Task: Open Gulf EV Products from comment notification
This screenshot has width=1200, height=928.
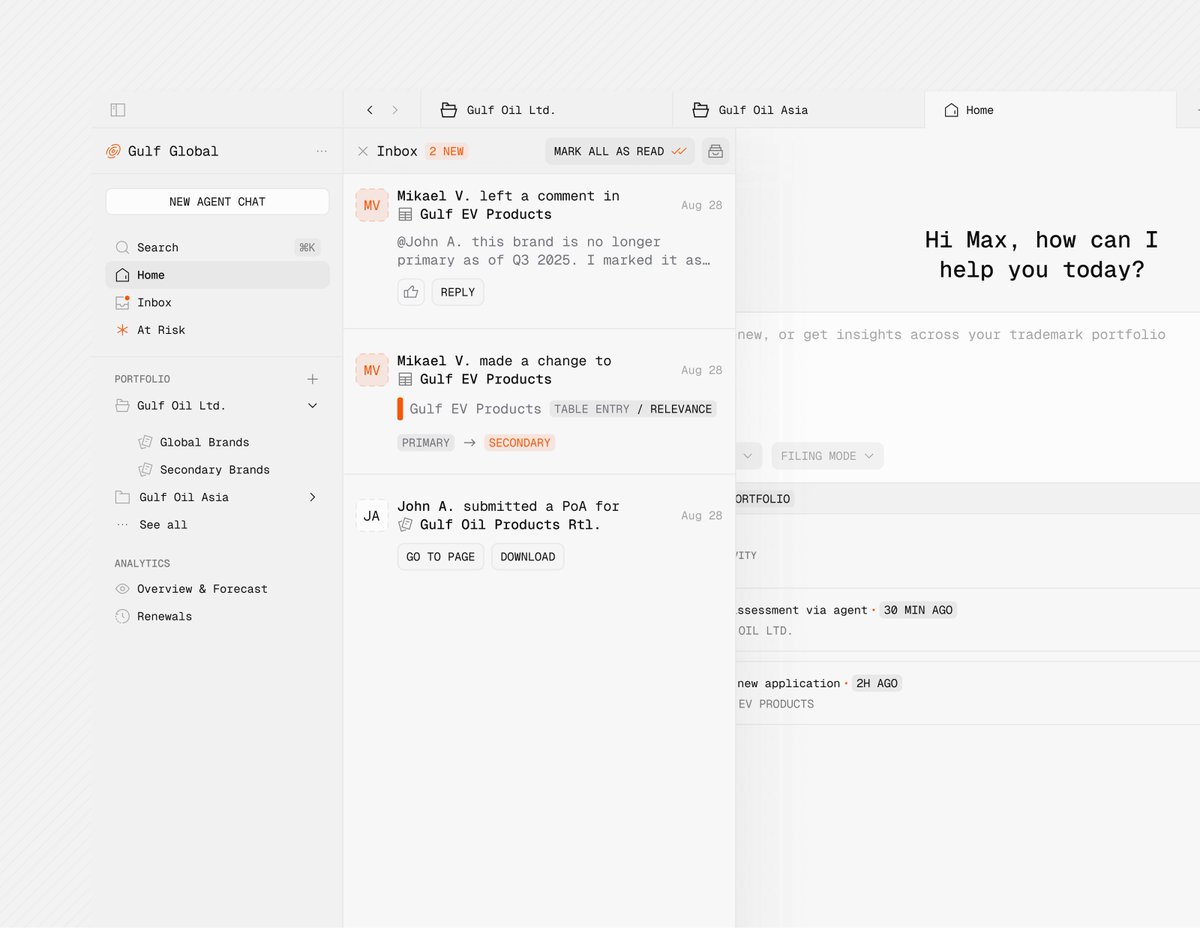Action: click(475, 214)
